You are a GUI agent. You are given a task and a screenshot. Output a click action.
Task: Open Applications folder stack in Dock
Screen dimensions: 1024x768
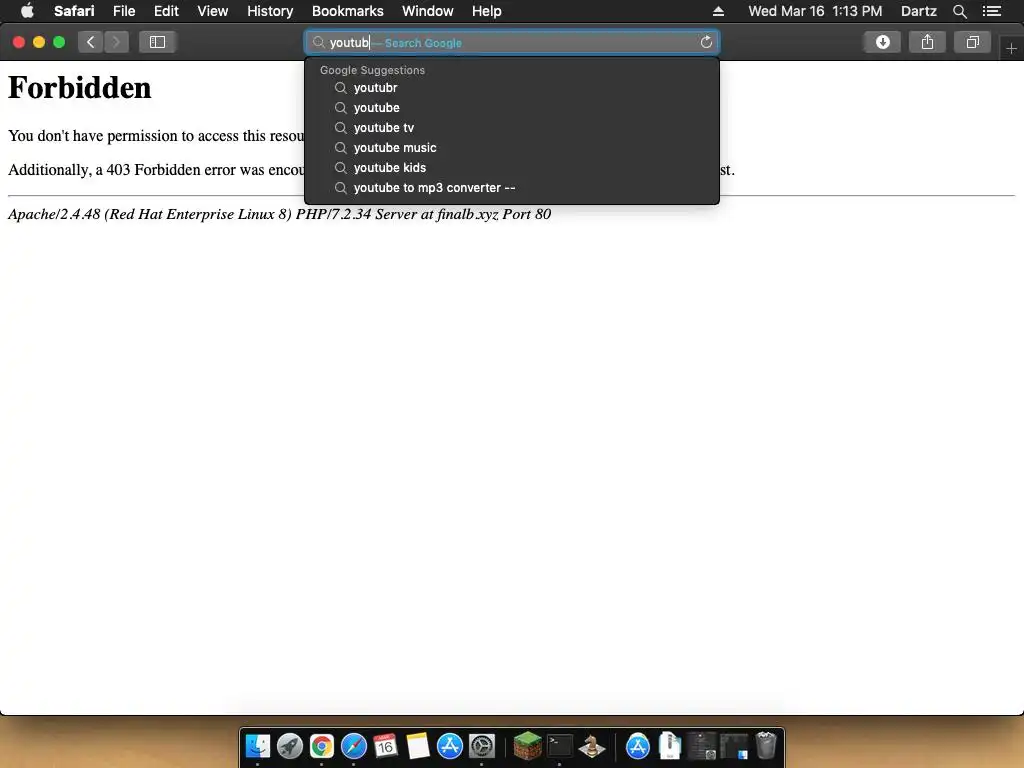click(x=637, y=746)
